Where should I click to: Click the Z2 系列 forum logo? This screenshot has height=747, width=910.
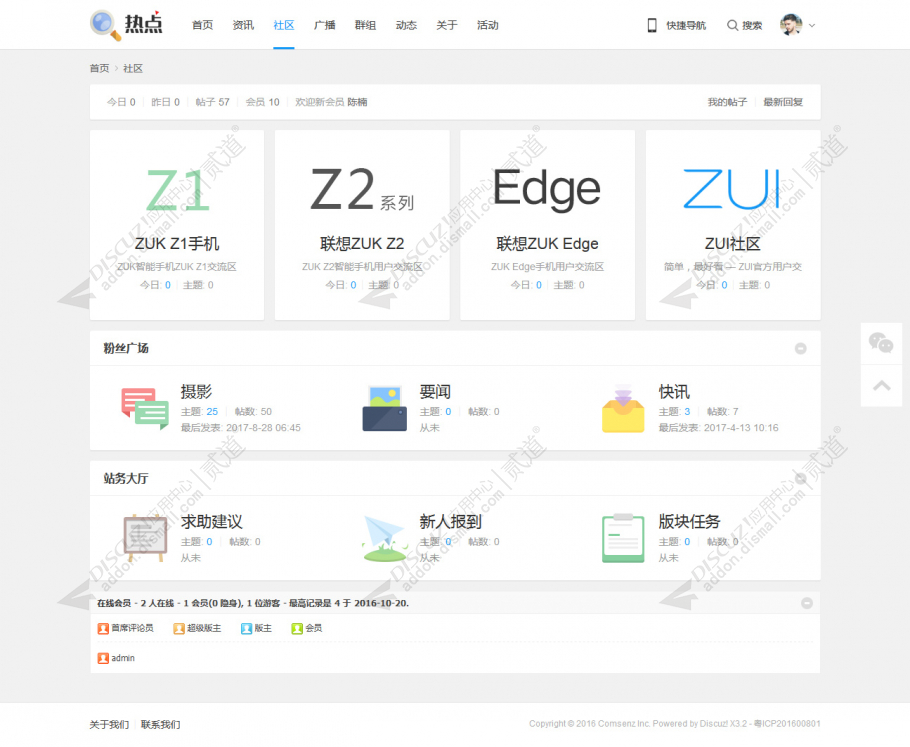point(362,189)
